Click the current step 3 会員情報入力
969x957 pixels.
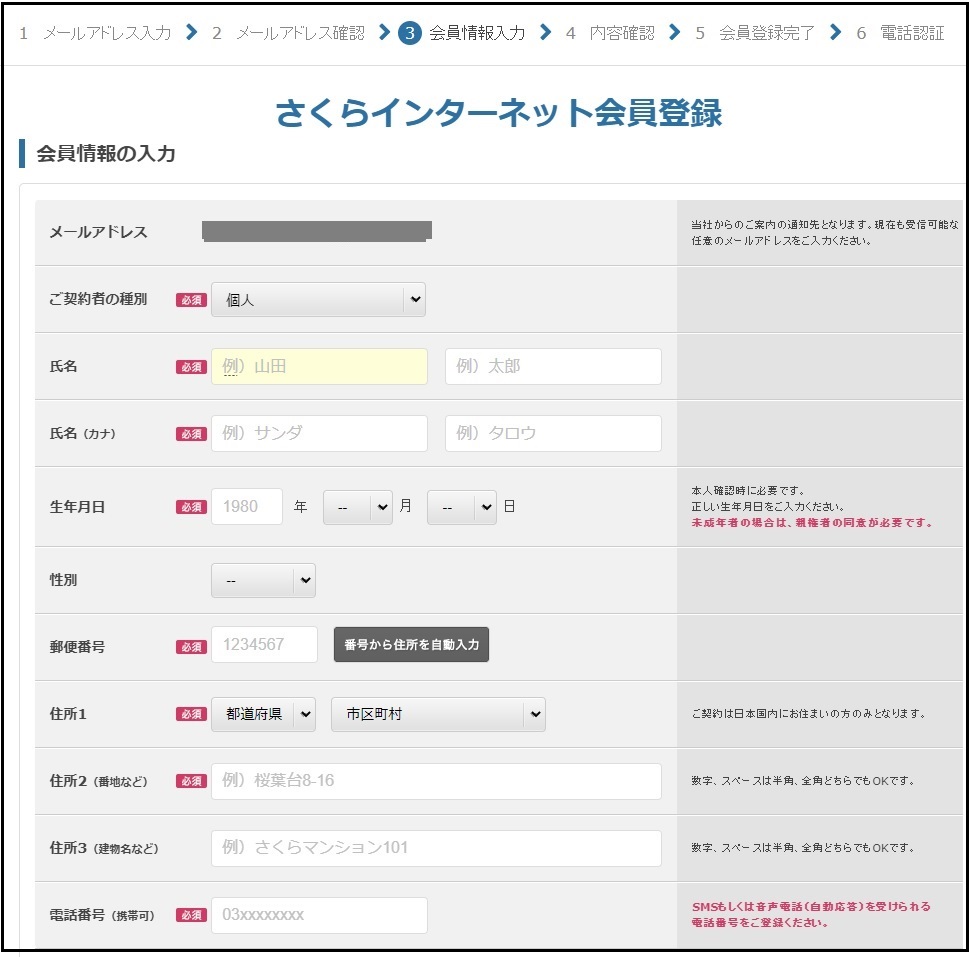(x=462, y=33)
